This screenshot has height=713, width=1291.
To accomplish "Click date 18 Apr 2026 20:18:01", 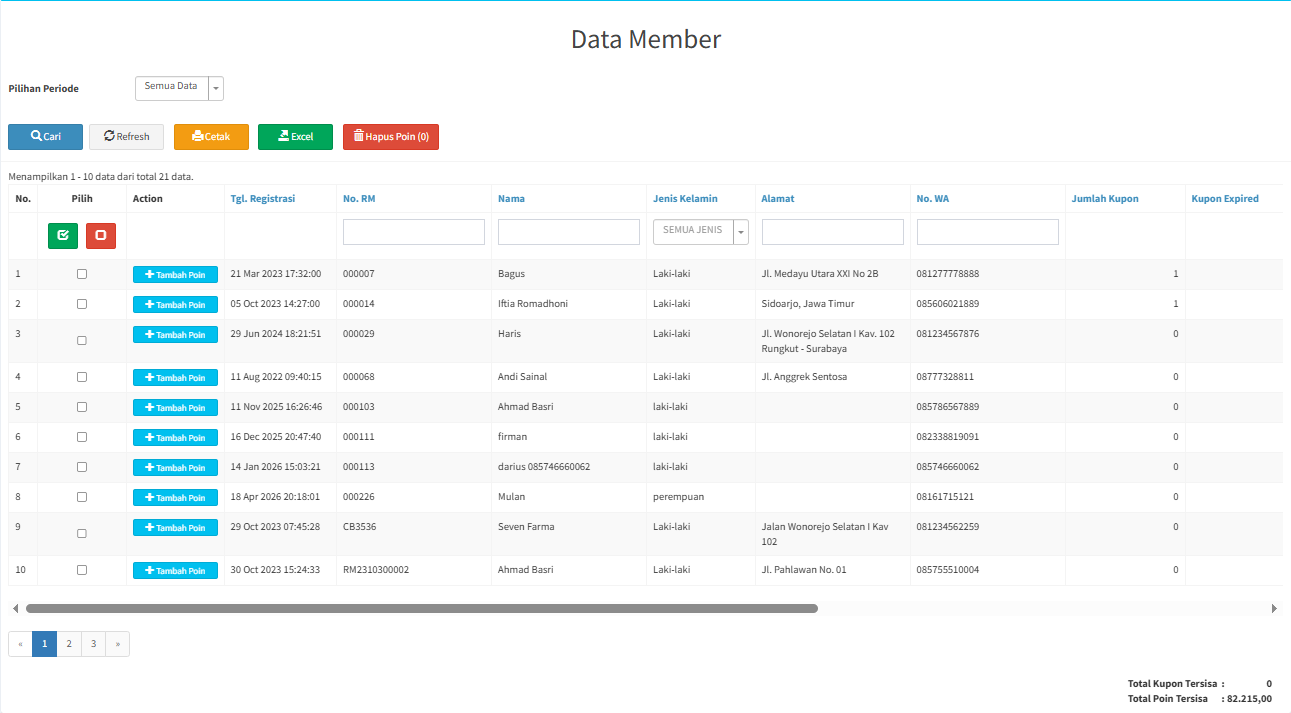I will click(x=276, y=497).
